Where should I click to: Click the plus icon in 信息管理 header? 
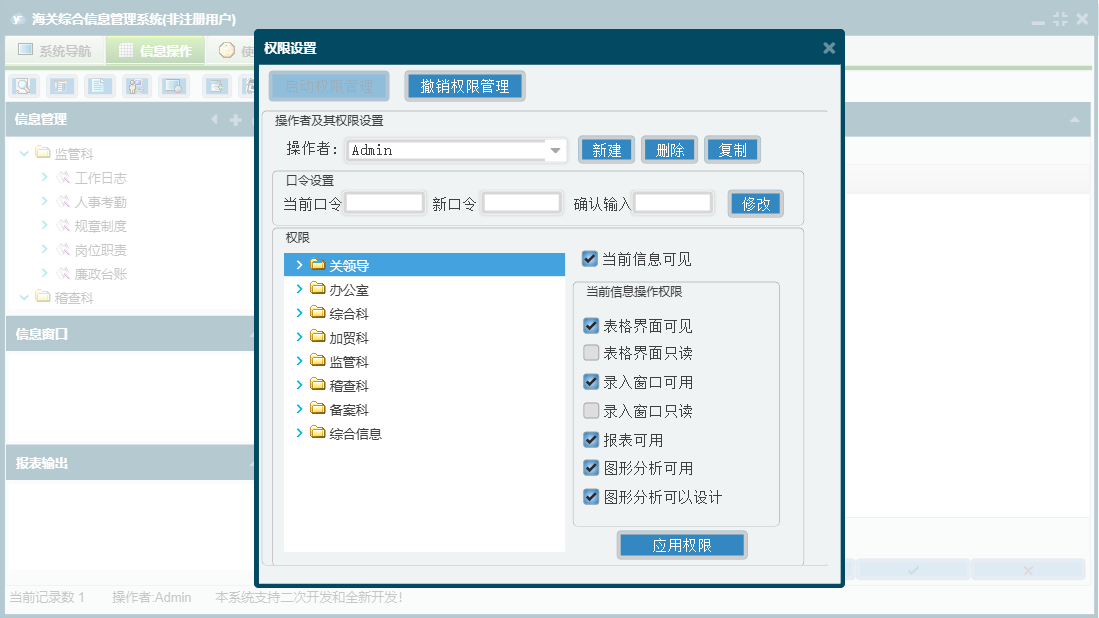click(236, 120)
